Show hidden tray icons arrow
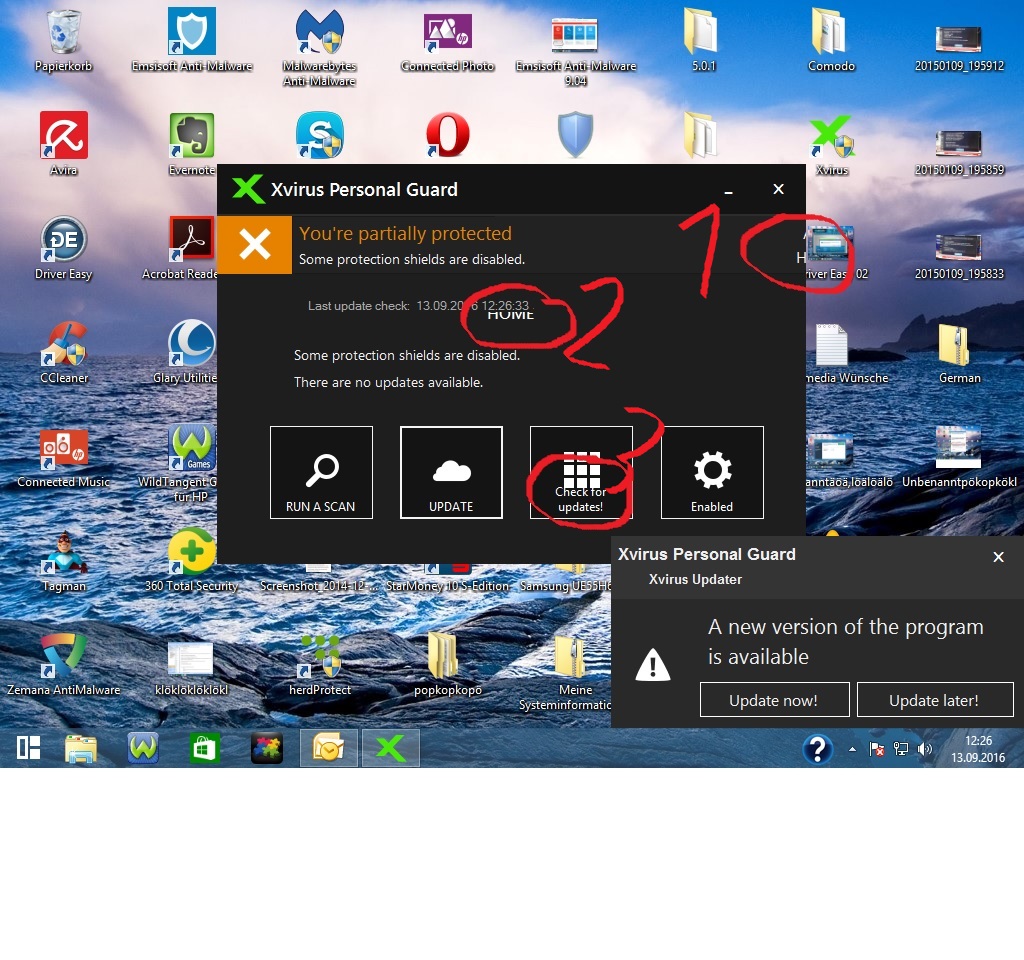The height and width of the screenshot is (960, 1024). pos(852,749)
